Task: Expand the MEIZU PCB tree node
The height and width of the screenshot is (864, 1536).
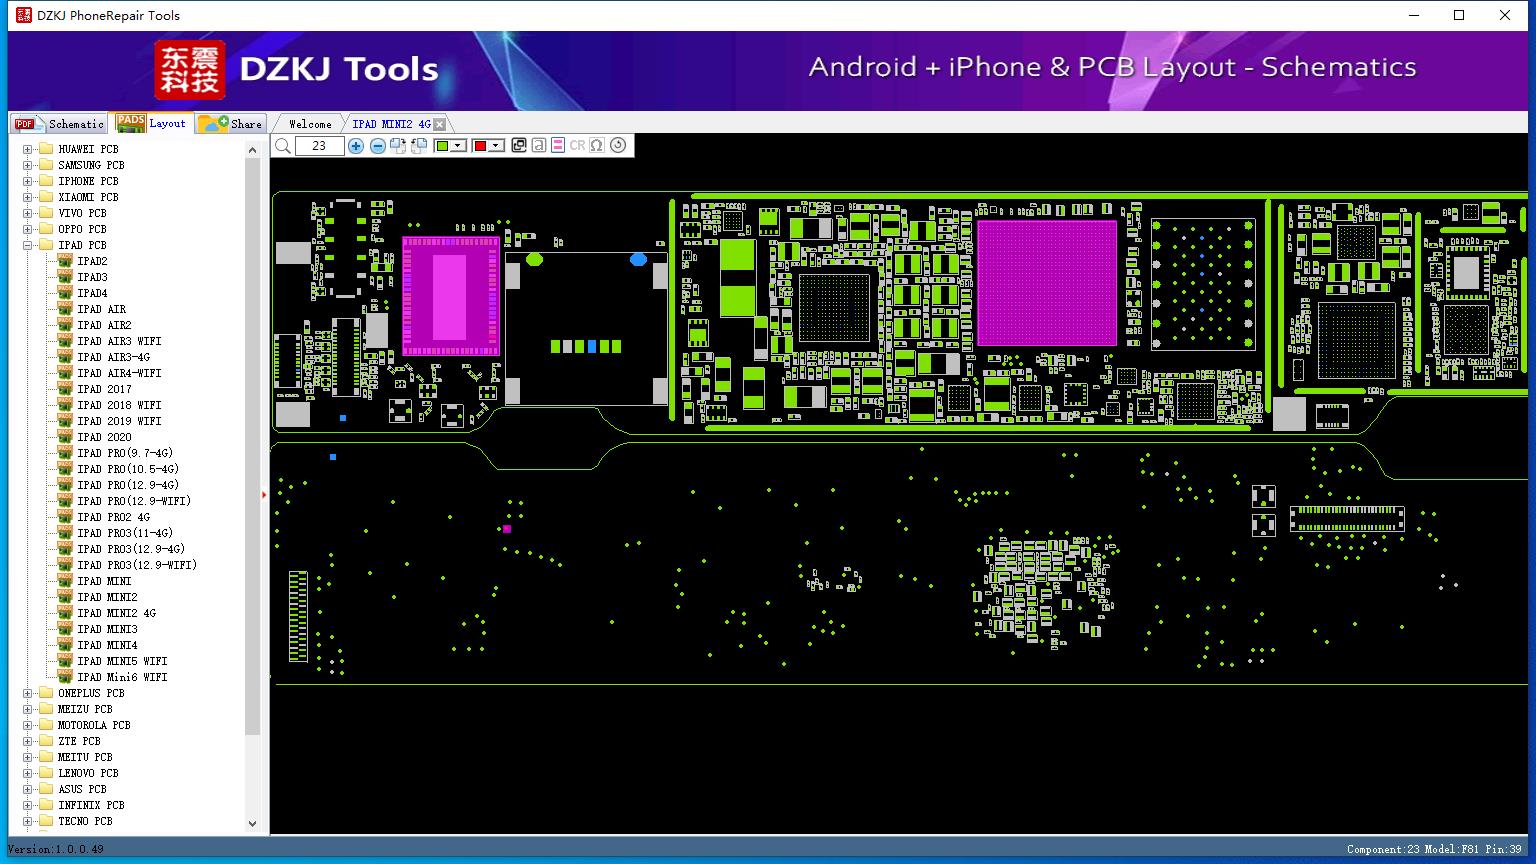Action: pyautogui.click(x=28, y=709)
